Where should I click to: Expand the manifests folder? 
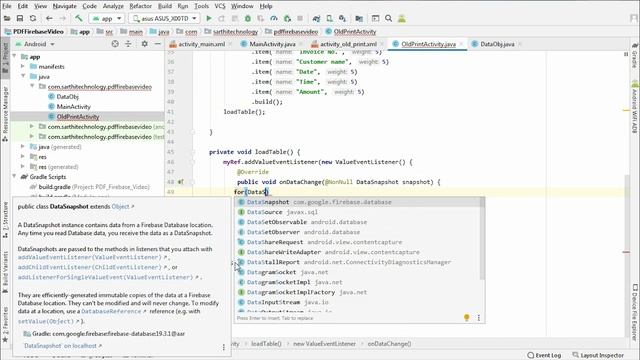pyautogui.click(x=23, y=66)
